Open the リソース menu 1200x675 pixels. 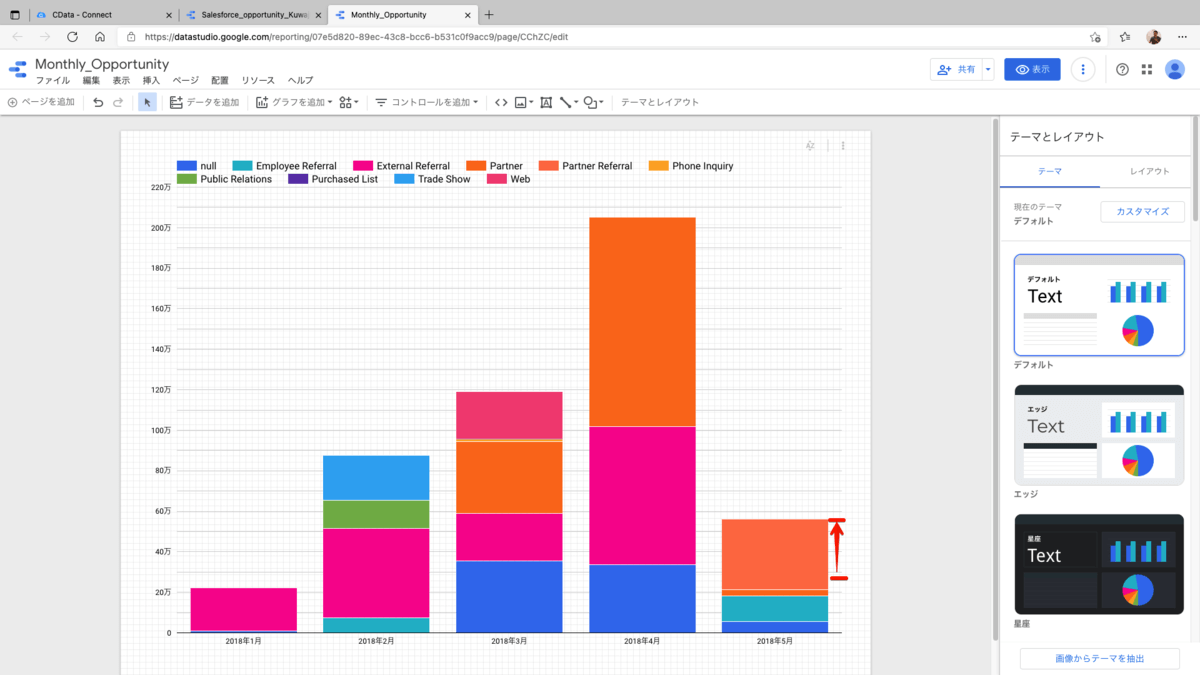257,80
